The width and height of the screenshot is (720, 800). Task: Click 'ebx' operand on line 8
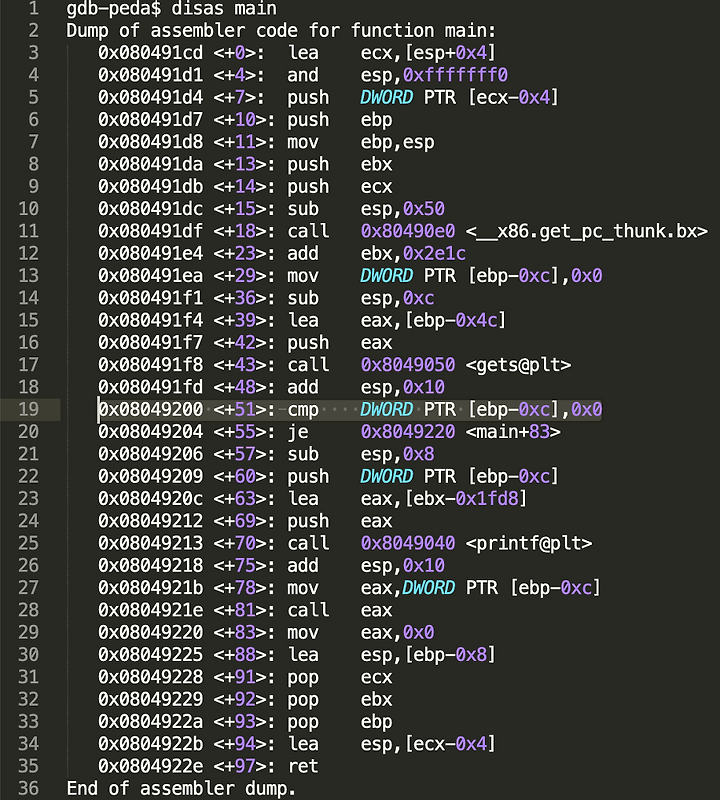click(377, 164)
